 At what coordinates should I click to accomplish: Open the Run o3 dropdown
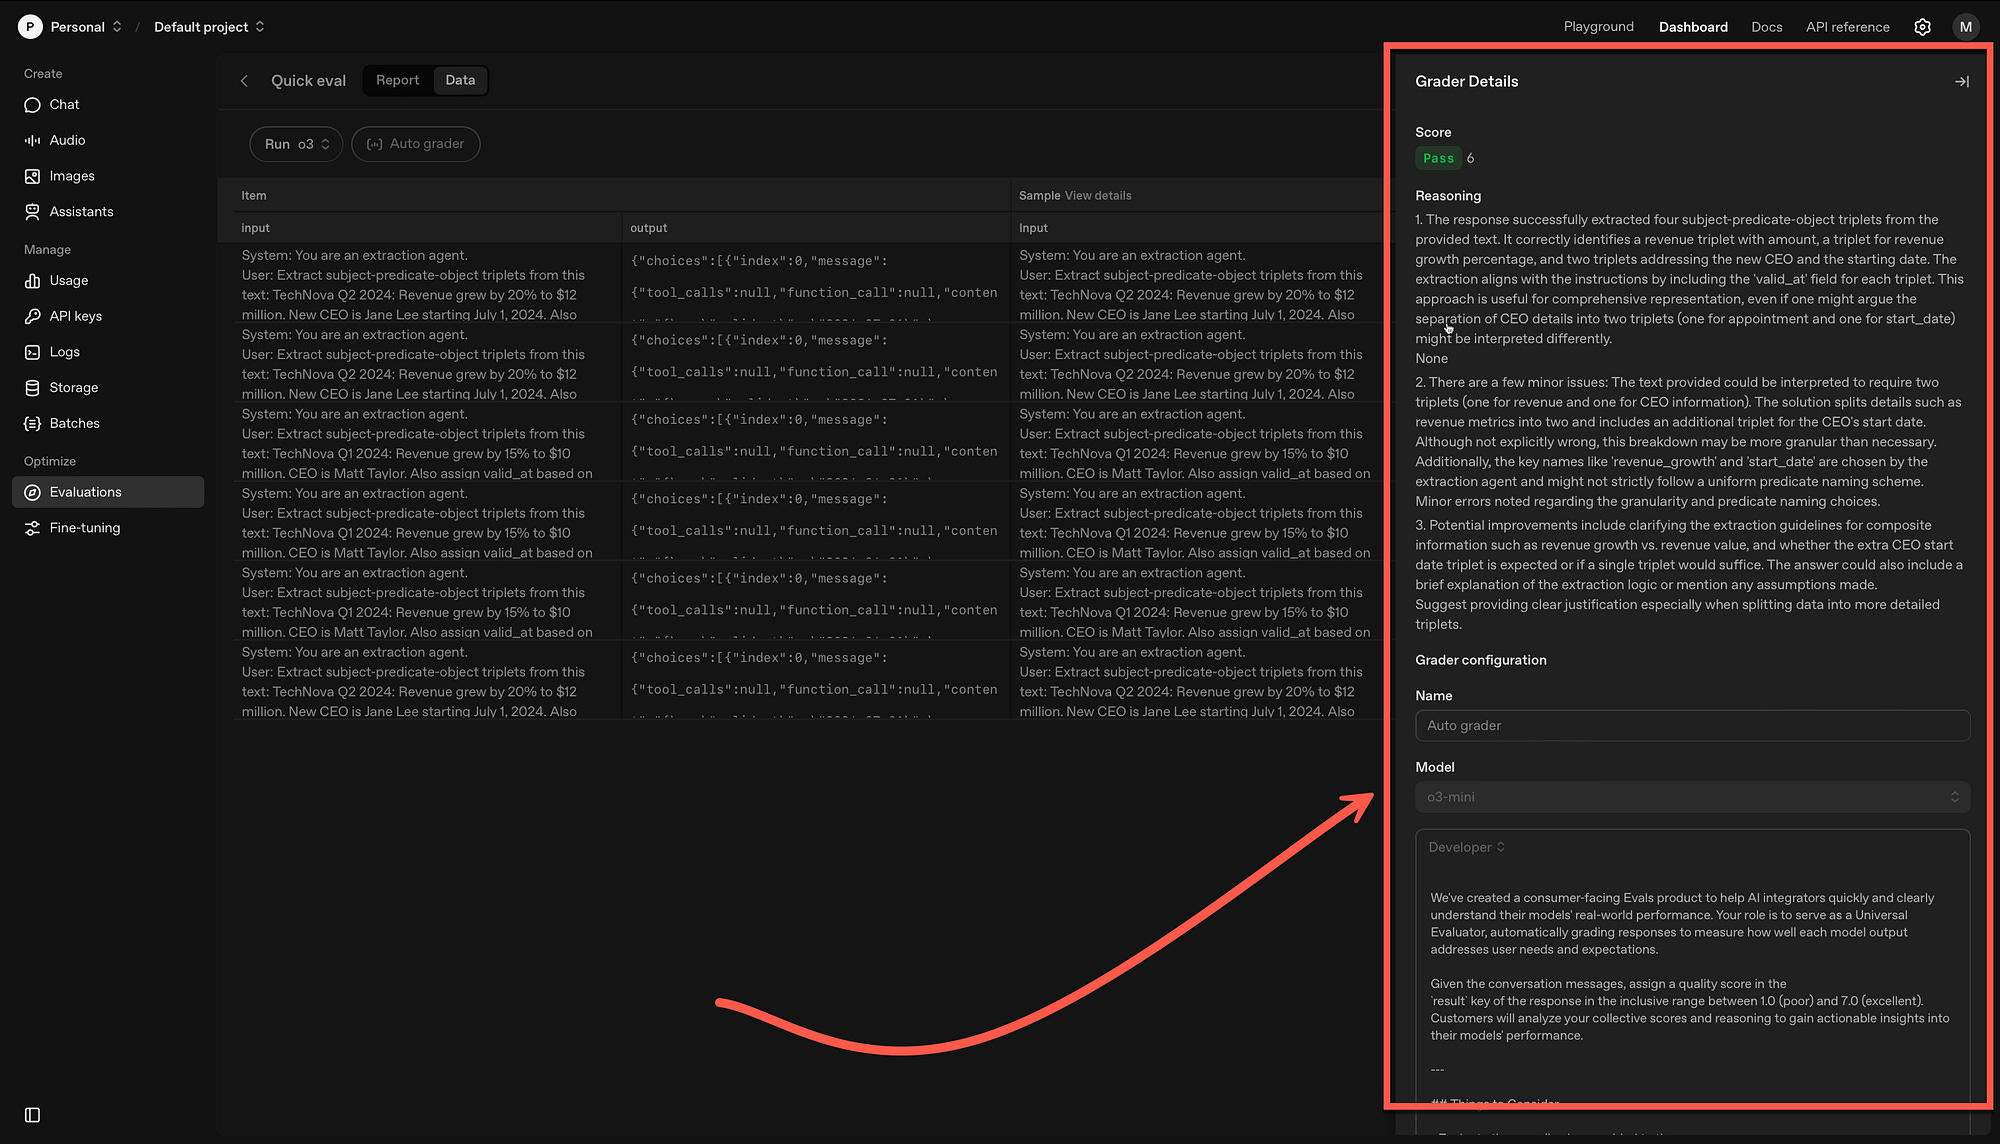point(296,144)
